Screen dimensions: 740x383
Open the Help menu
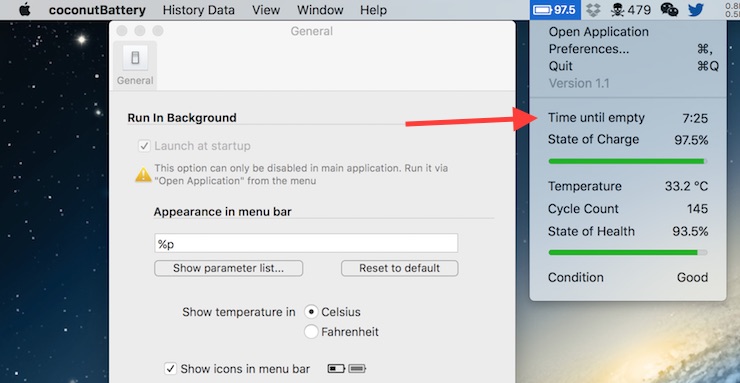[x=373, y=10]
